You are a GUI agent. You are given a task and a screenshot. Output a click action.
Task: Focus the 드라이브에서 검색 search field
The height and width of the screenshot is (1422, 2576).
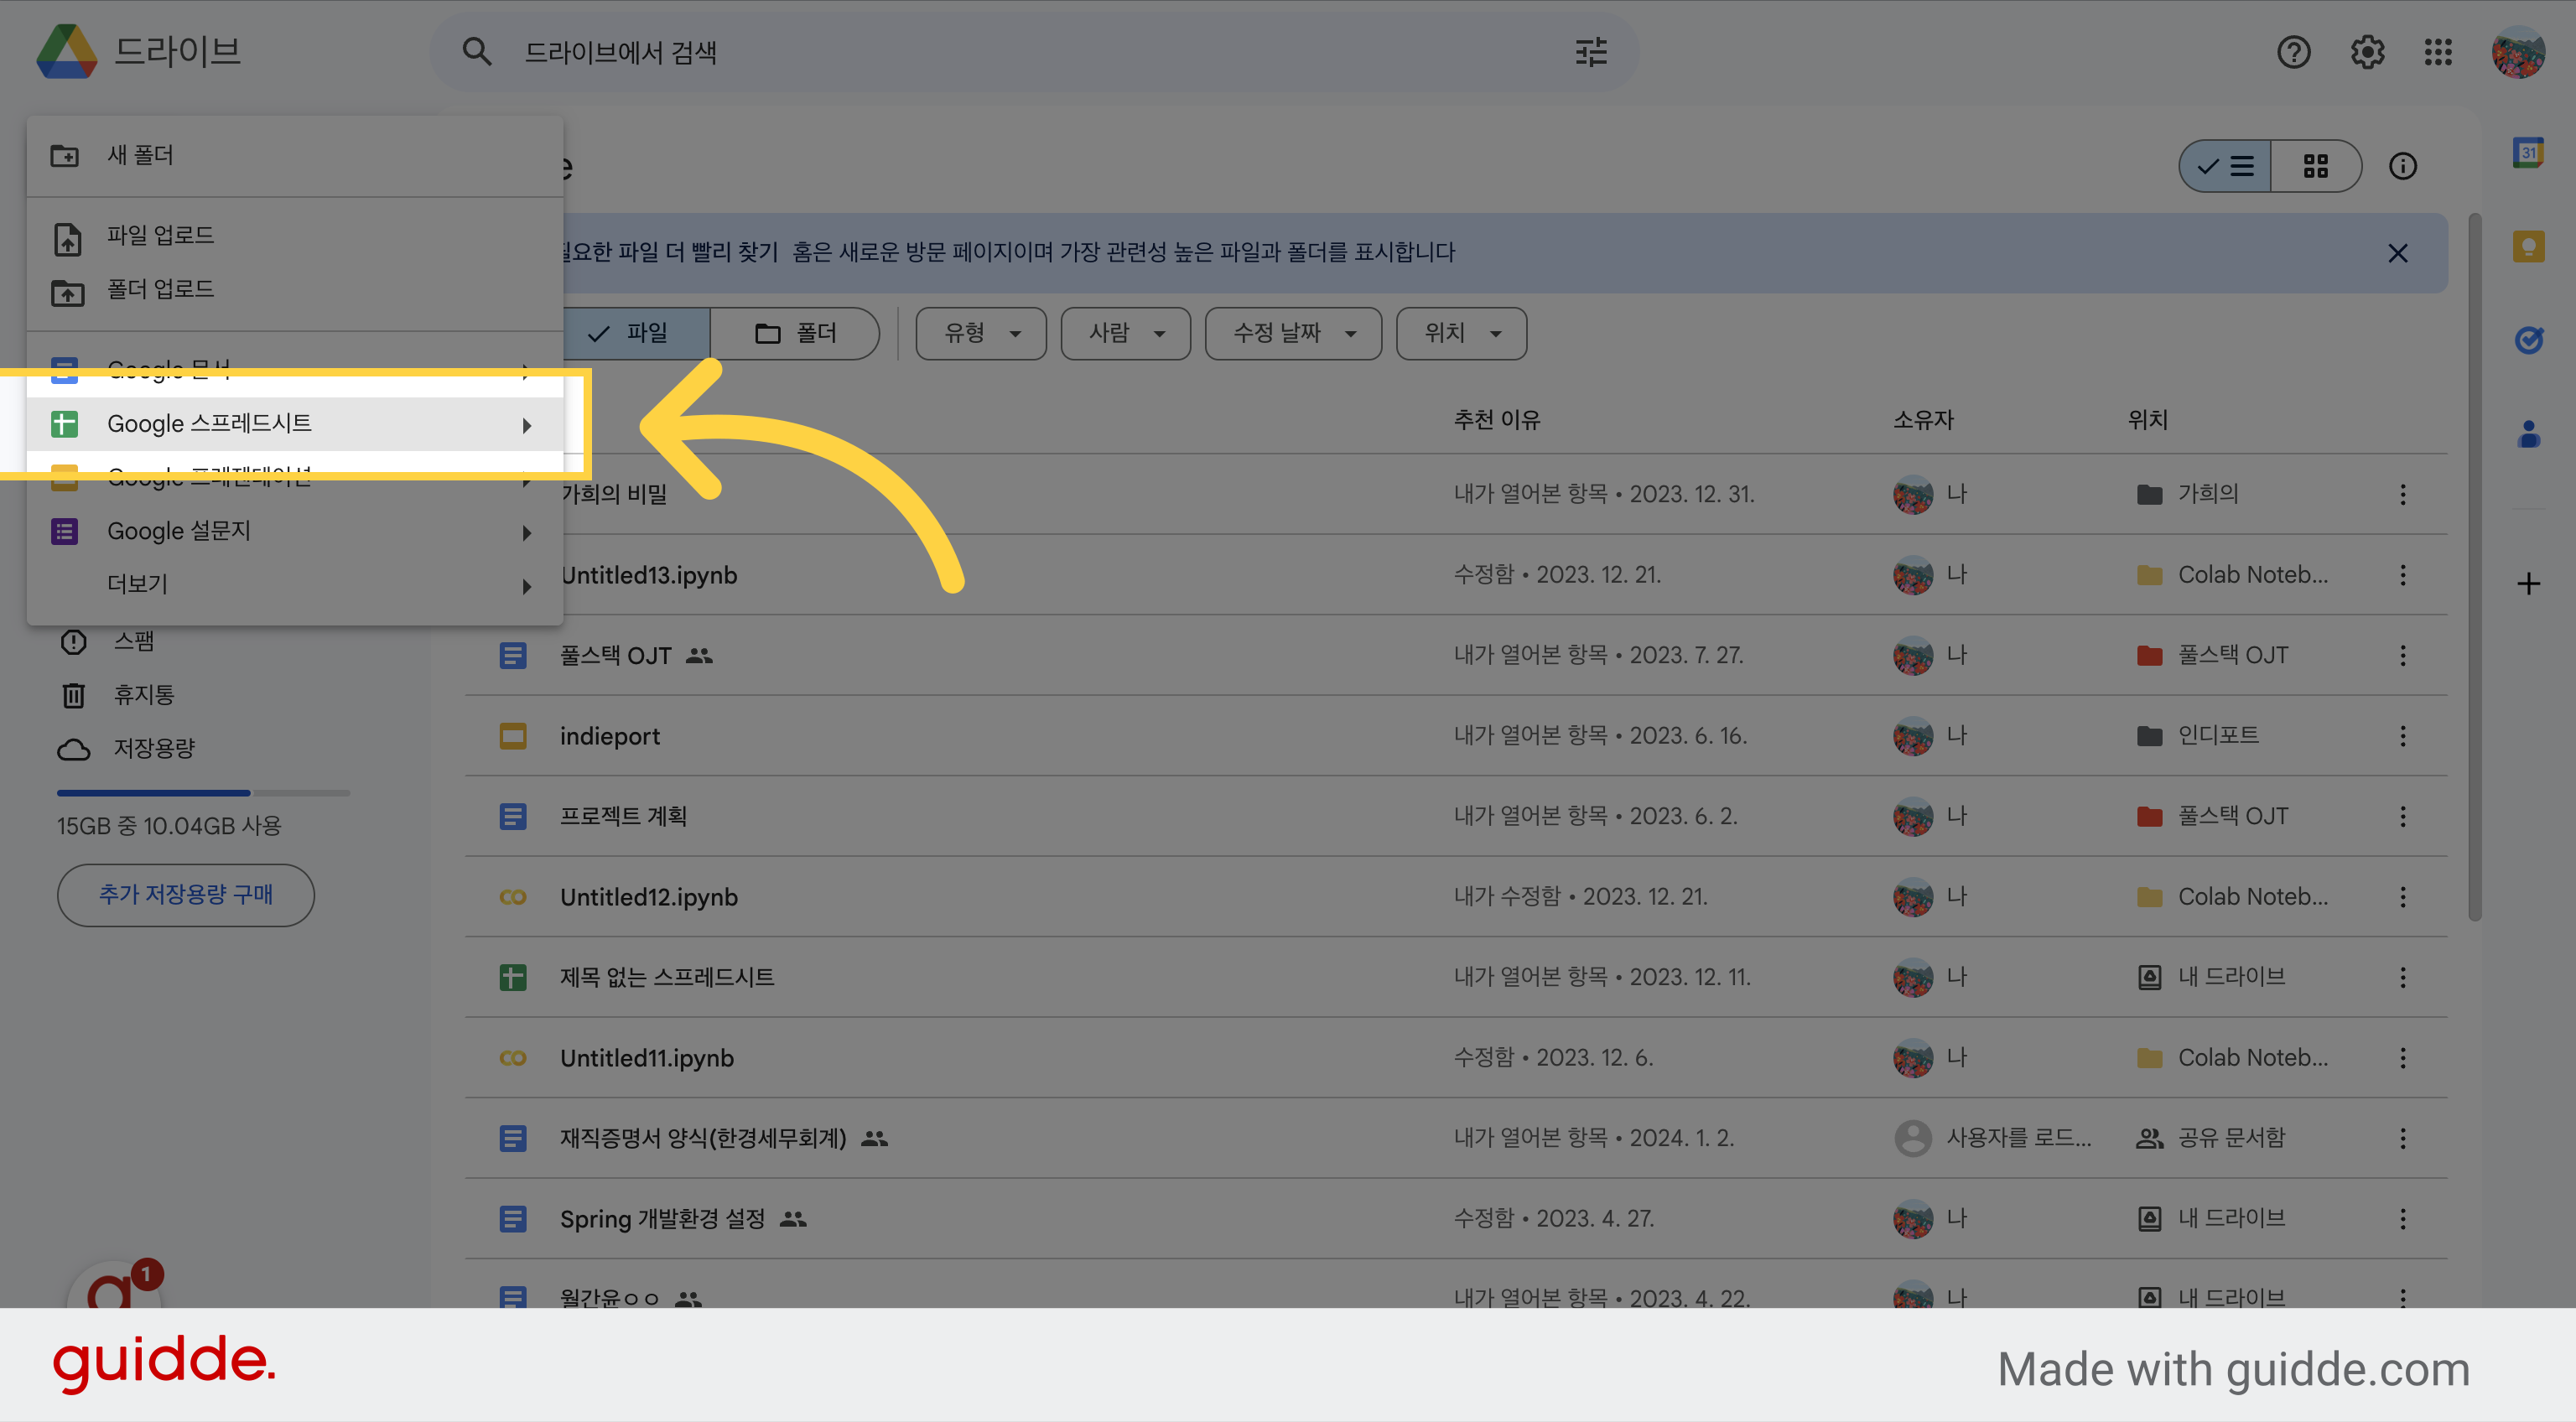click(1034, 52)
